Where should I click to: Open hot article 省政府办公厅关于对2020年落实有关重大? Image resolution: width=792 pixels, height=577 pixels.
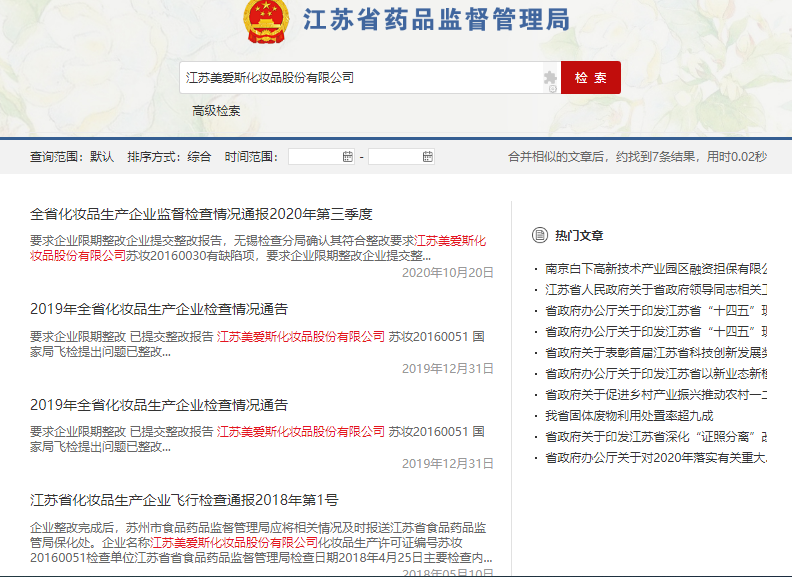pos(656,458)
